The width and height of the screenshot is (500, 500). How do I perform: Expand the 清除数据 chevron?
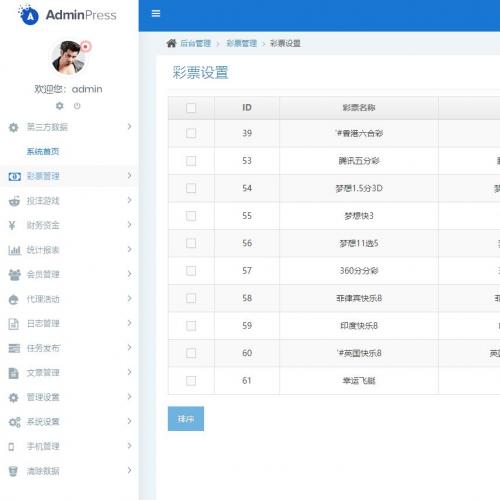click(130, 470)
